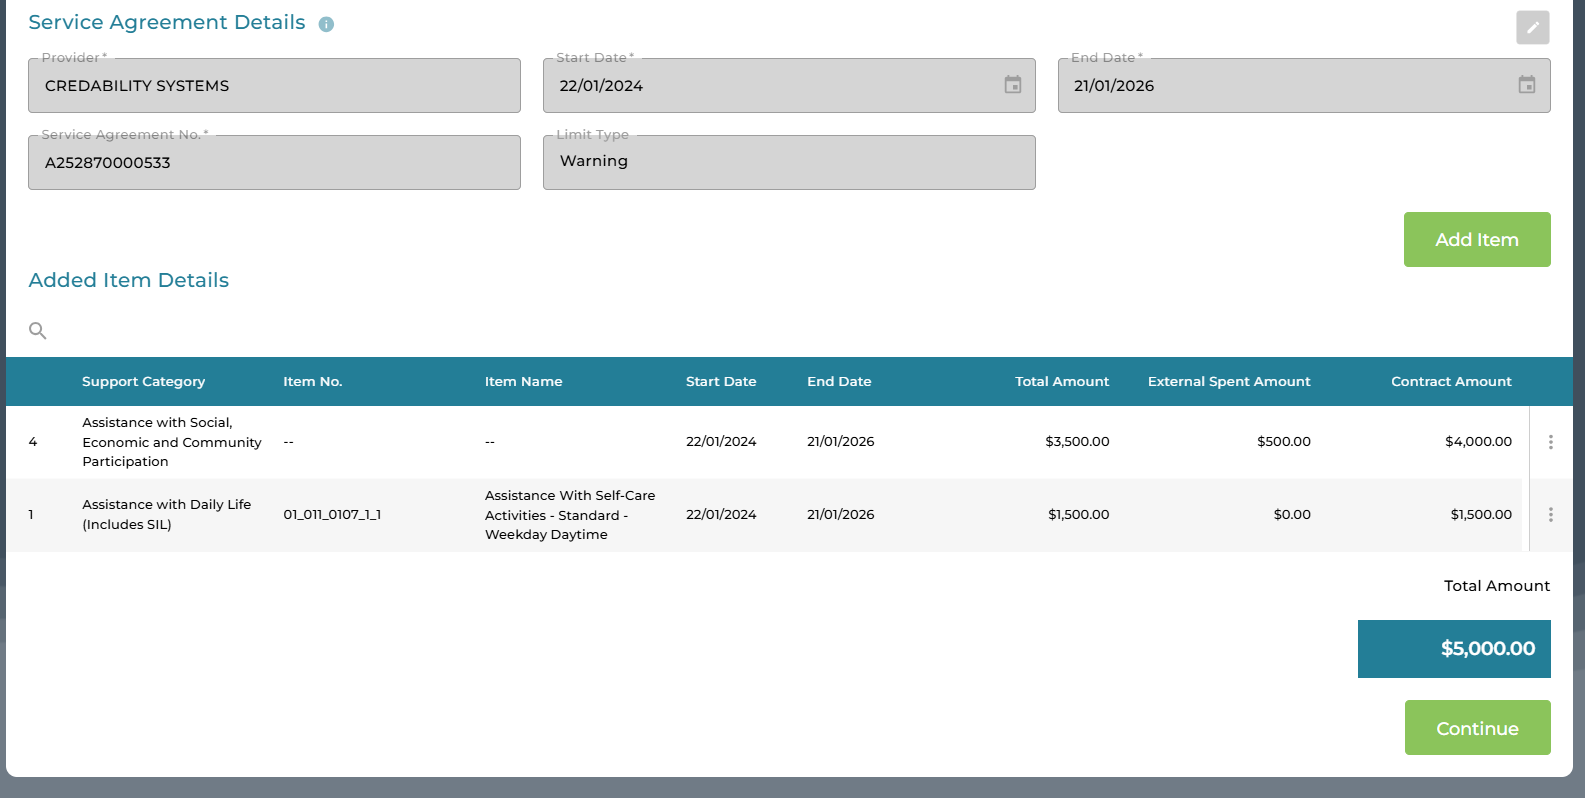Open three-dot menu for Social Participation row
Image resolution: width=1585 pixels, height=798 pixels.
[1550, 442]
